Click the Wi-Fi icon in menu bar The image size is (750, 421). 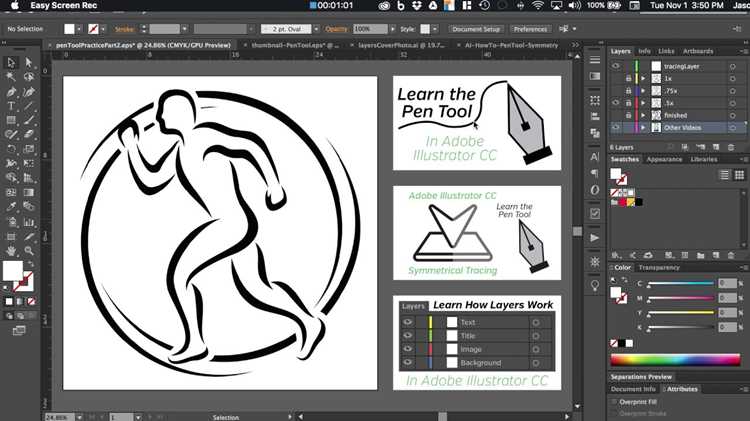point(538,6)
